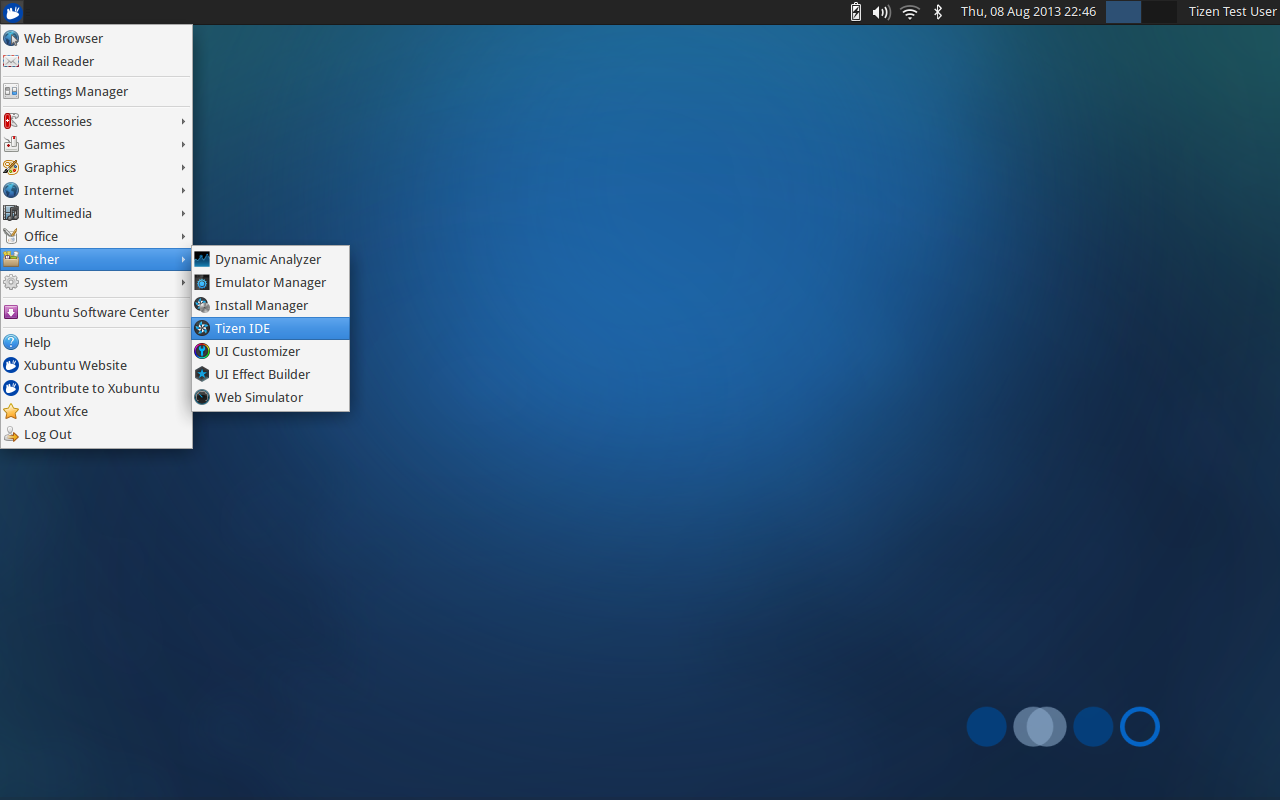Open Mail Reader

pos(96,61)
